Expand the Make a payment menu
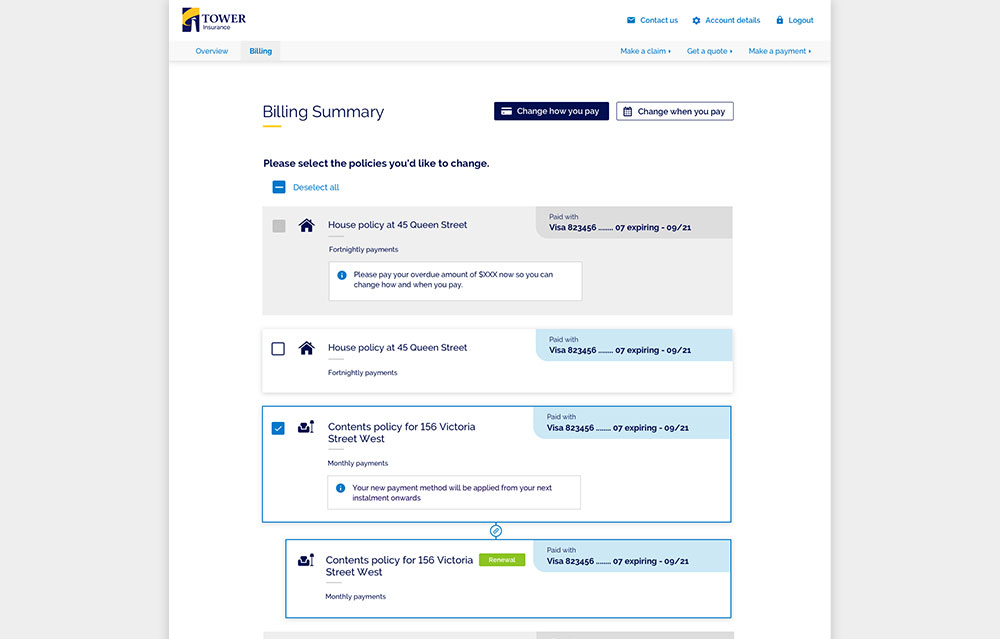 [779, 51]
